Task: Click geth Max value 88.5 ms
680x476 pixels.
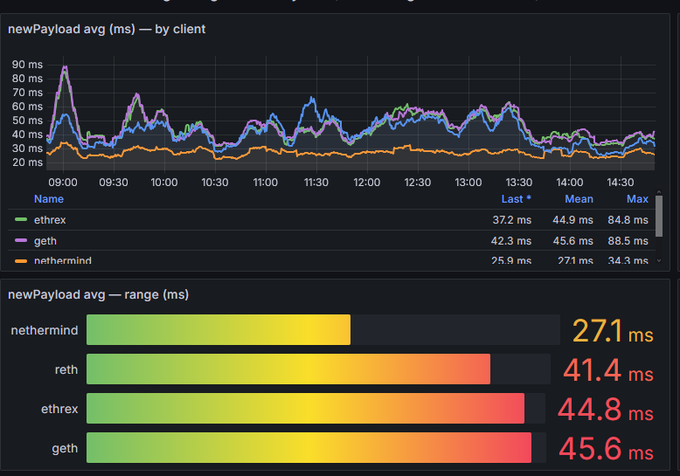Action: (628, 241)
